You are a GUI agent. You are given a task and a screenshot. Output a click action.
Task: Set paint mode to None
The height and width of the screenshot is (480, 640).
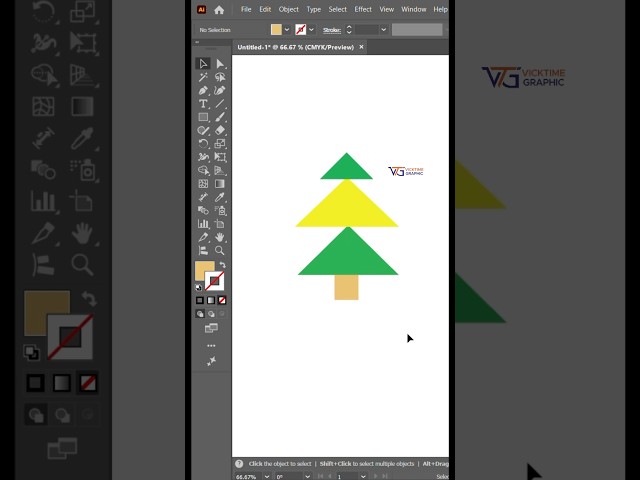coord(222,300)
